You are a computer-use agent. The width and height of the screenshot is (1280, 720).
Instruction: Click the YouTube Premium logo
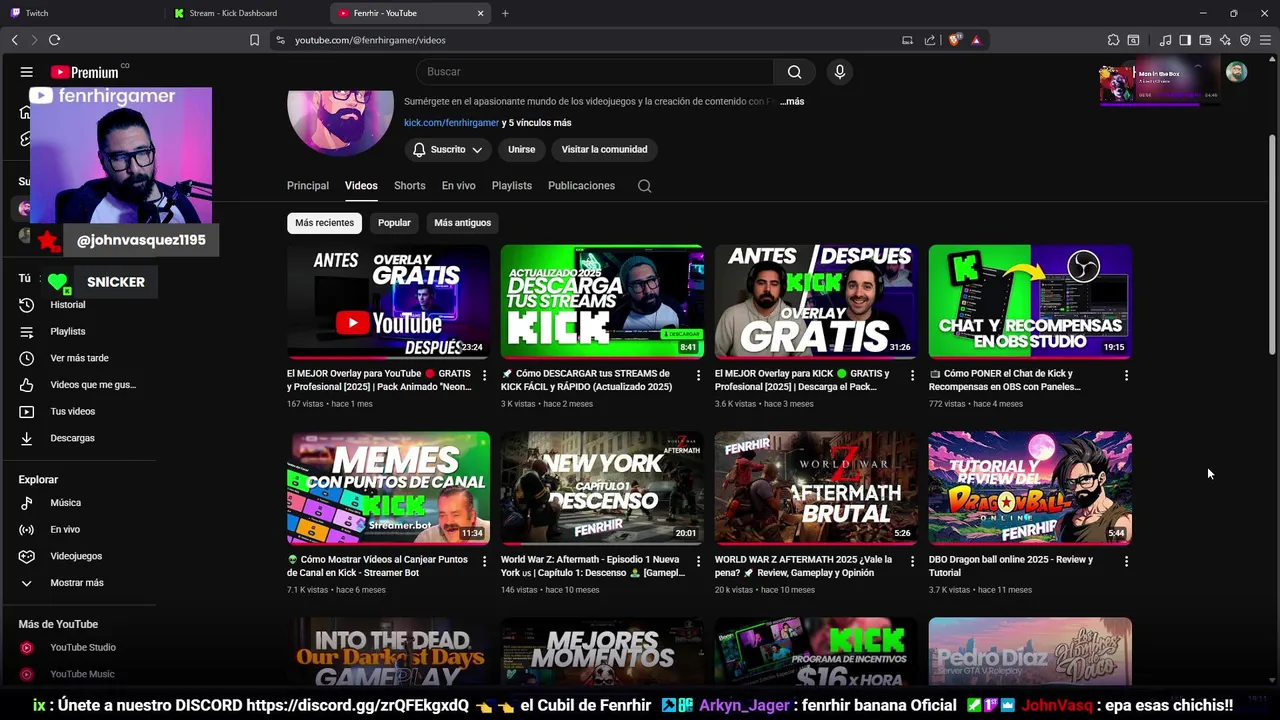coord(85,72)
